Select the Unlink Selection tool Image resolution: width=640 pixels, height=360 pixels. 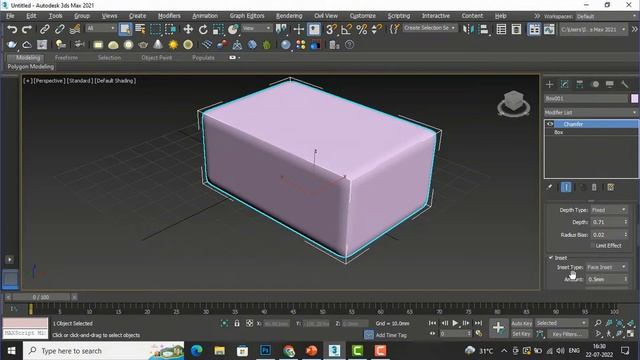coord(60,29)
